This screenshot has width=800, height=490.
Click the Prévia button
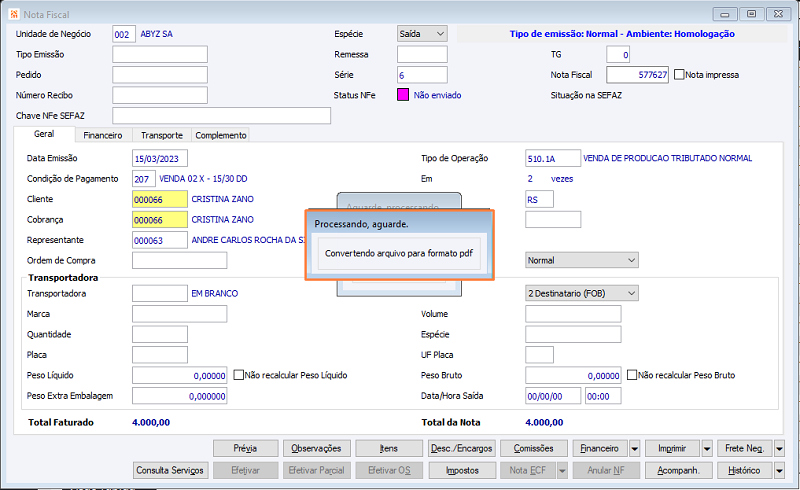245,449
